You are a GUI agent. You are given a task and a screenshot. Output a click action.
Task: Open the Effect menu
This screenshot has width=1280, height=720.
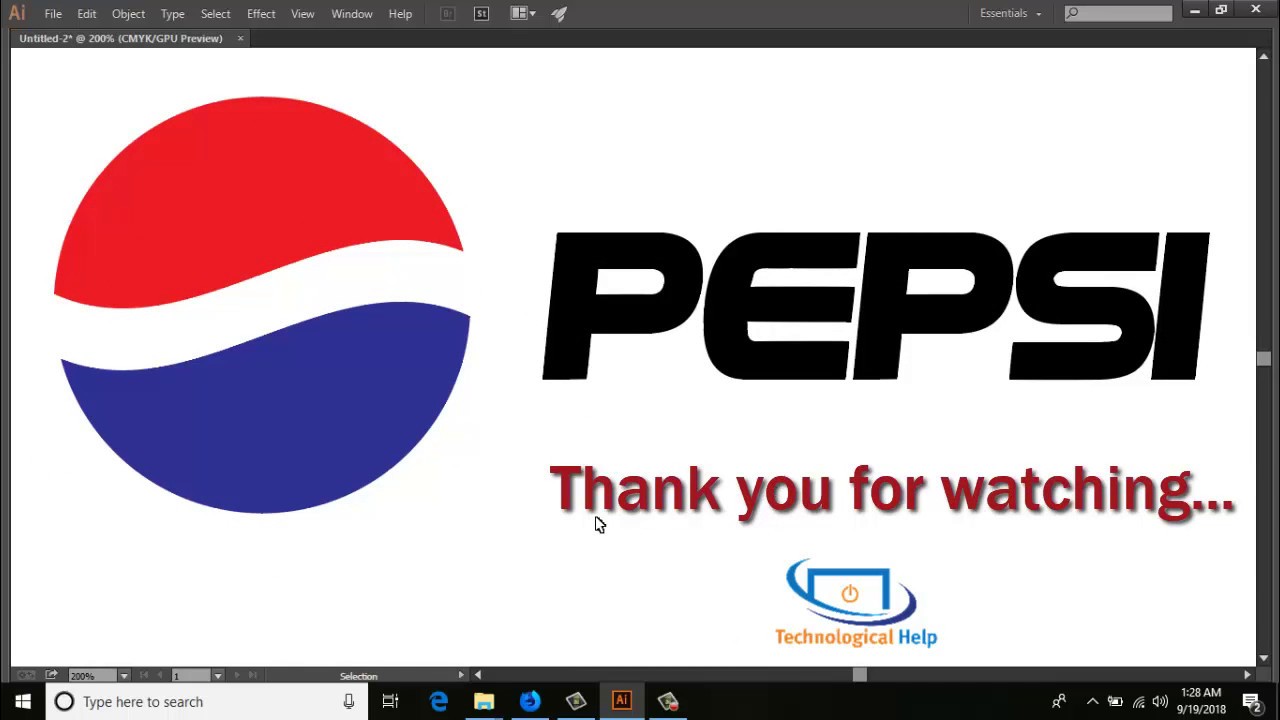coord(261,14)
